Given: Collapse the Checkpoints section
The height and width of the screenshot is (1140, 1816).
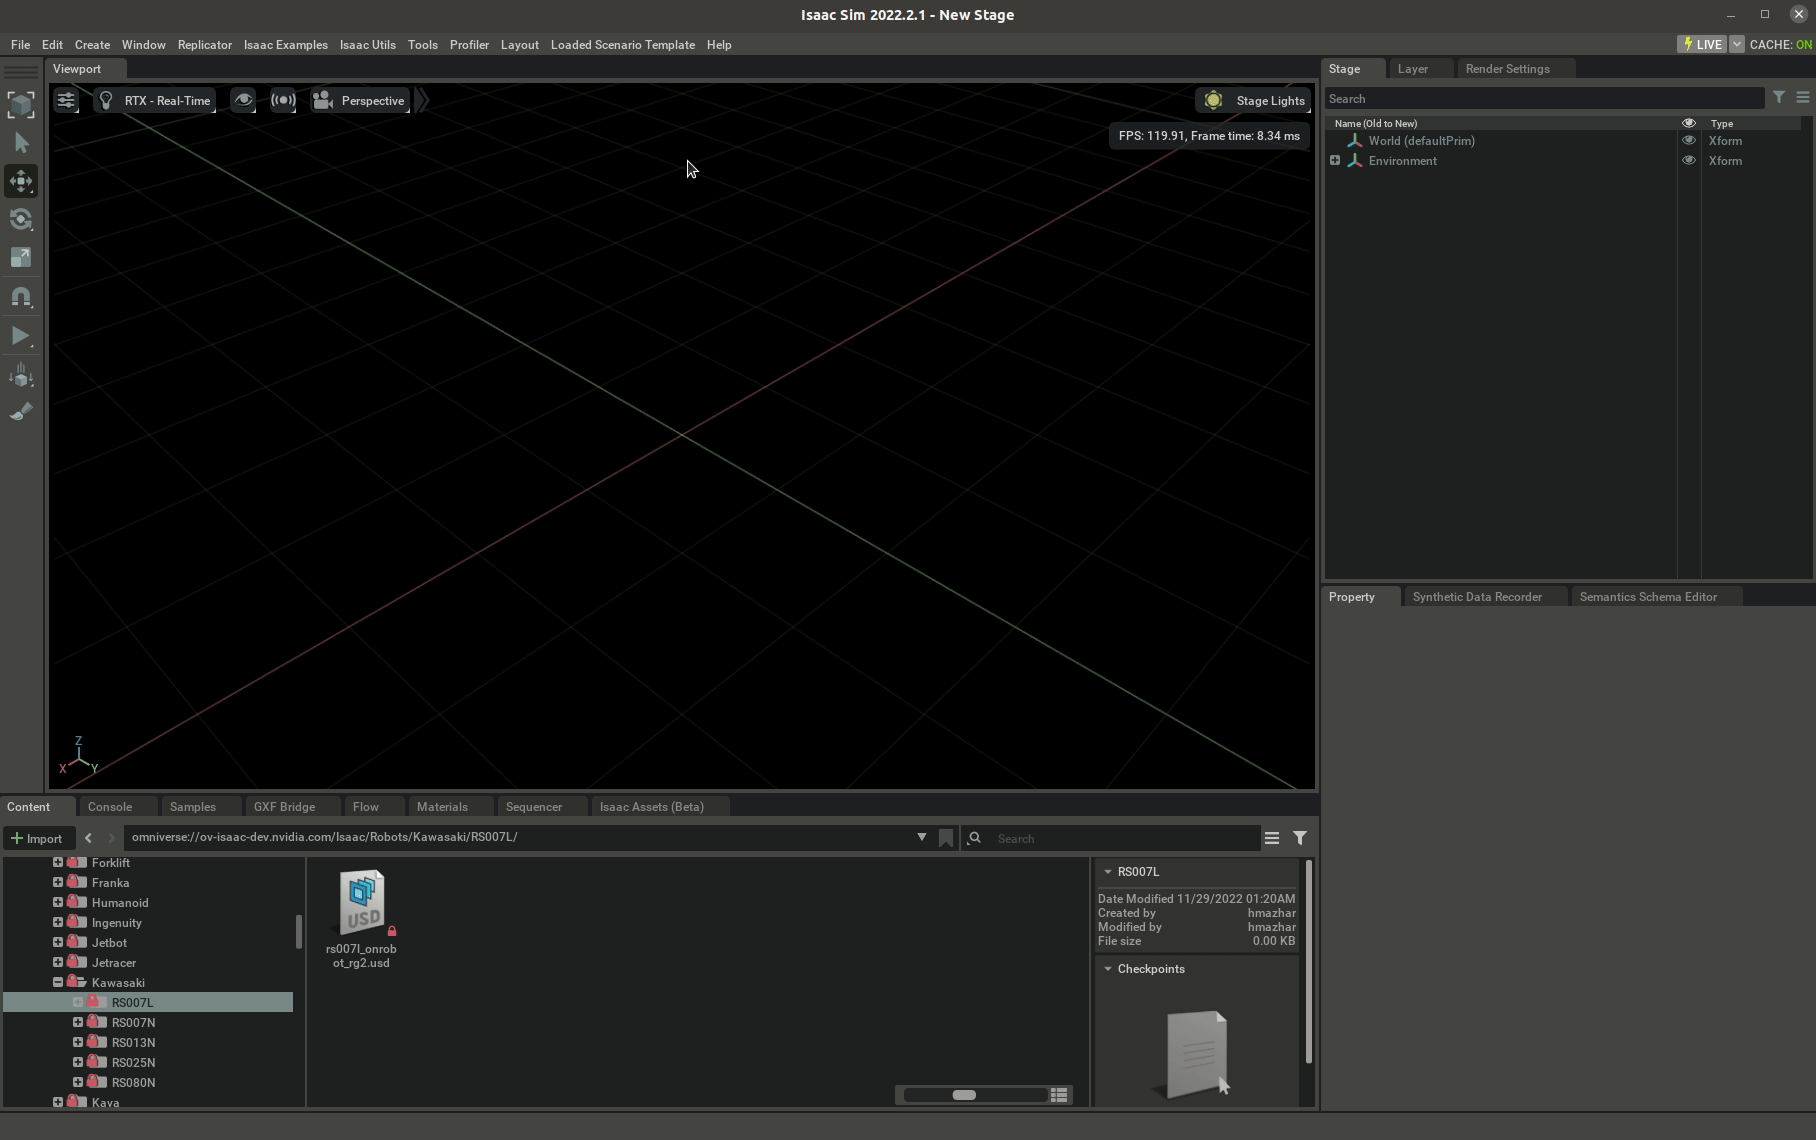Looking at the screenshot, I should pos(1107,969).
